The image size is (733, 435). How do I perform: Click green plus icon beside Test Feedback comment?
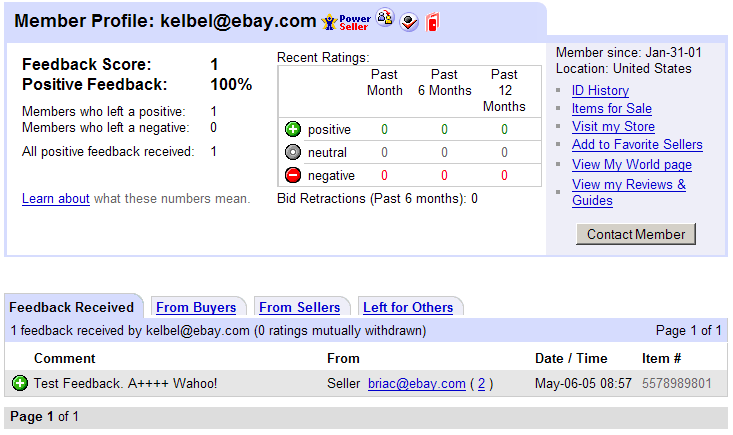[20, 383]
